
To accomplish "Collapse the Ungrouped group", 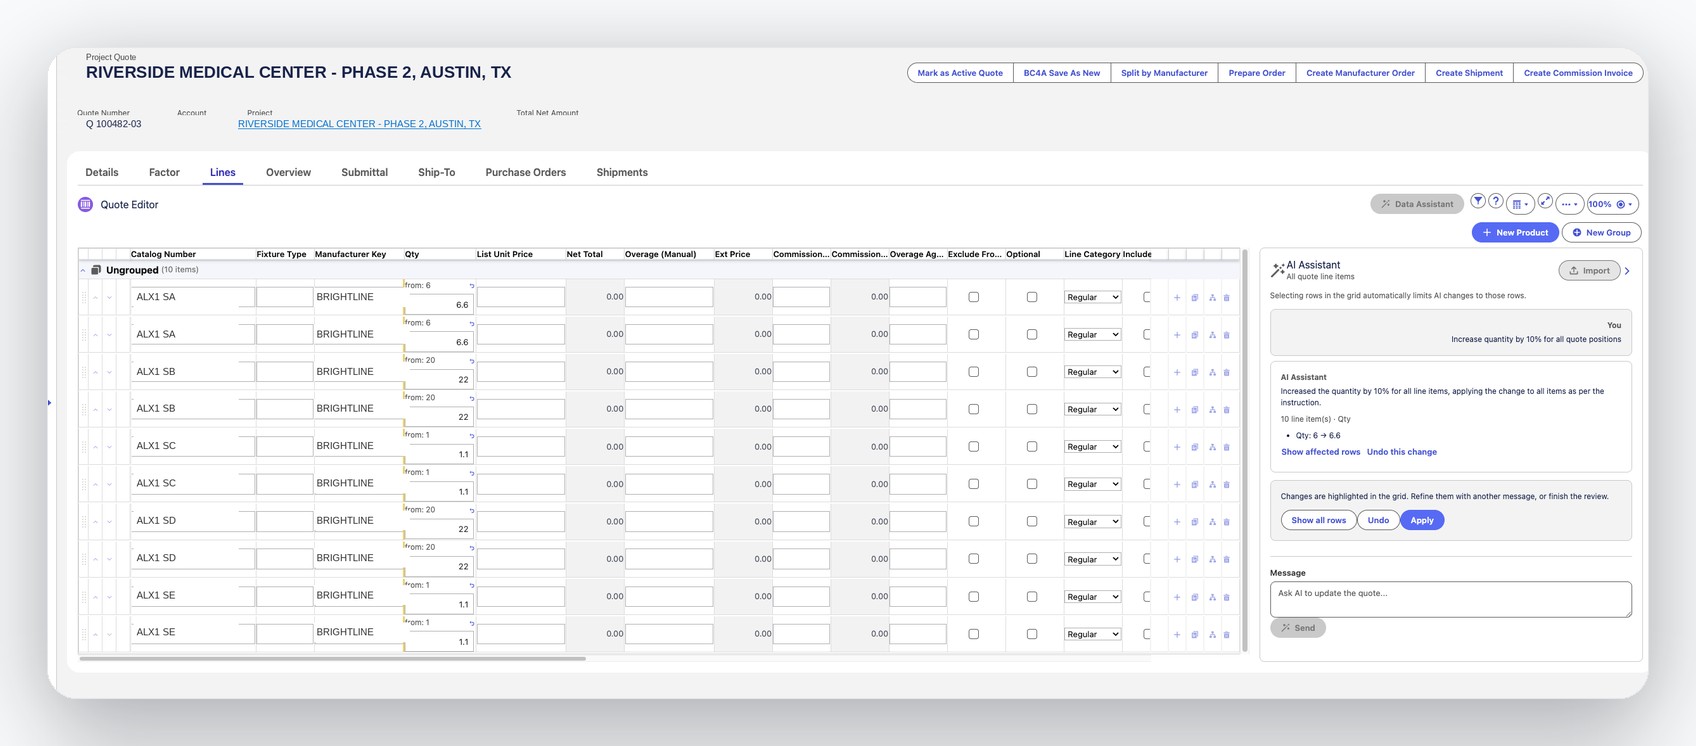I will click(x=83, y=270).
